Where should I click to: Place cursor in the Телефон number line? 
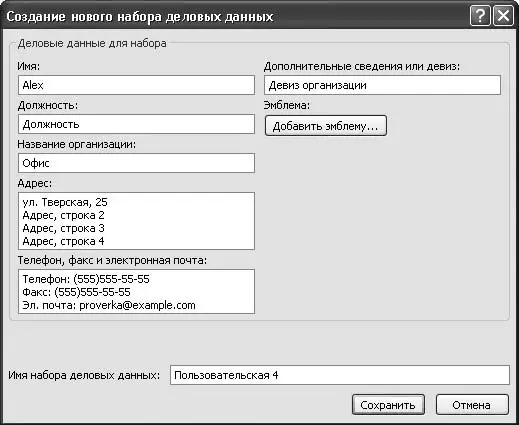point(86,279)
